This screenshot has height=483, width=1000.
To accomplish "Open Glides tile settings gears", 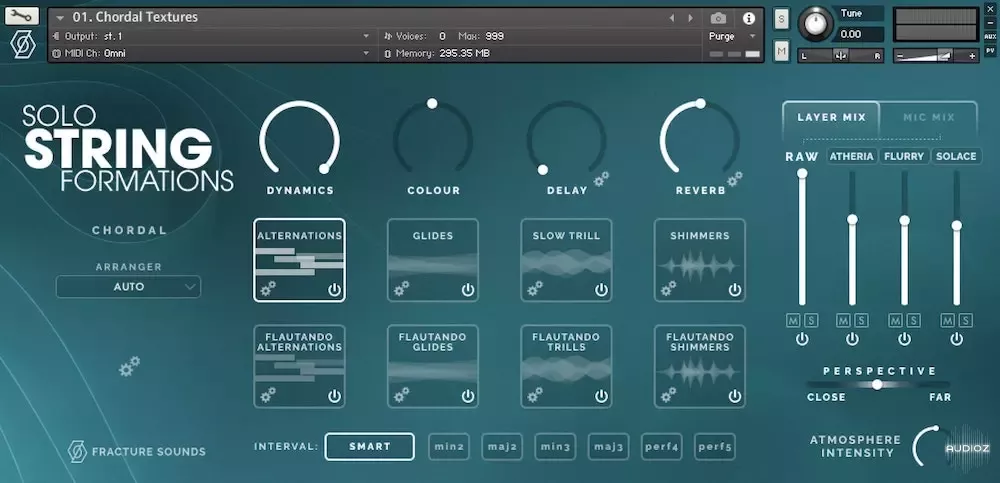I will 401,288.
